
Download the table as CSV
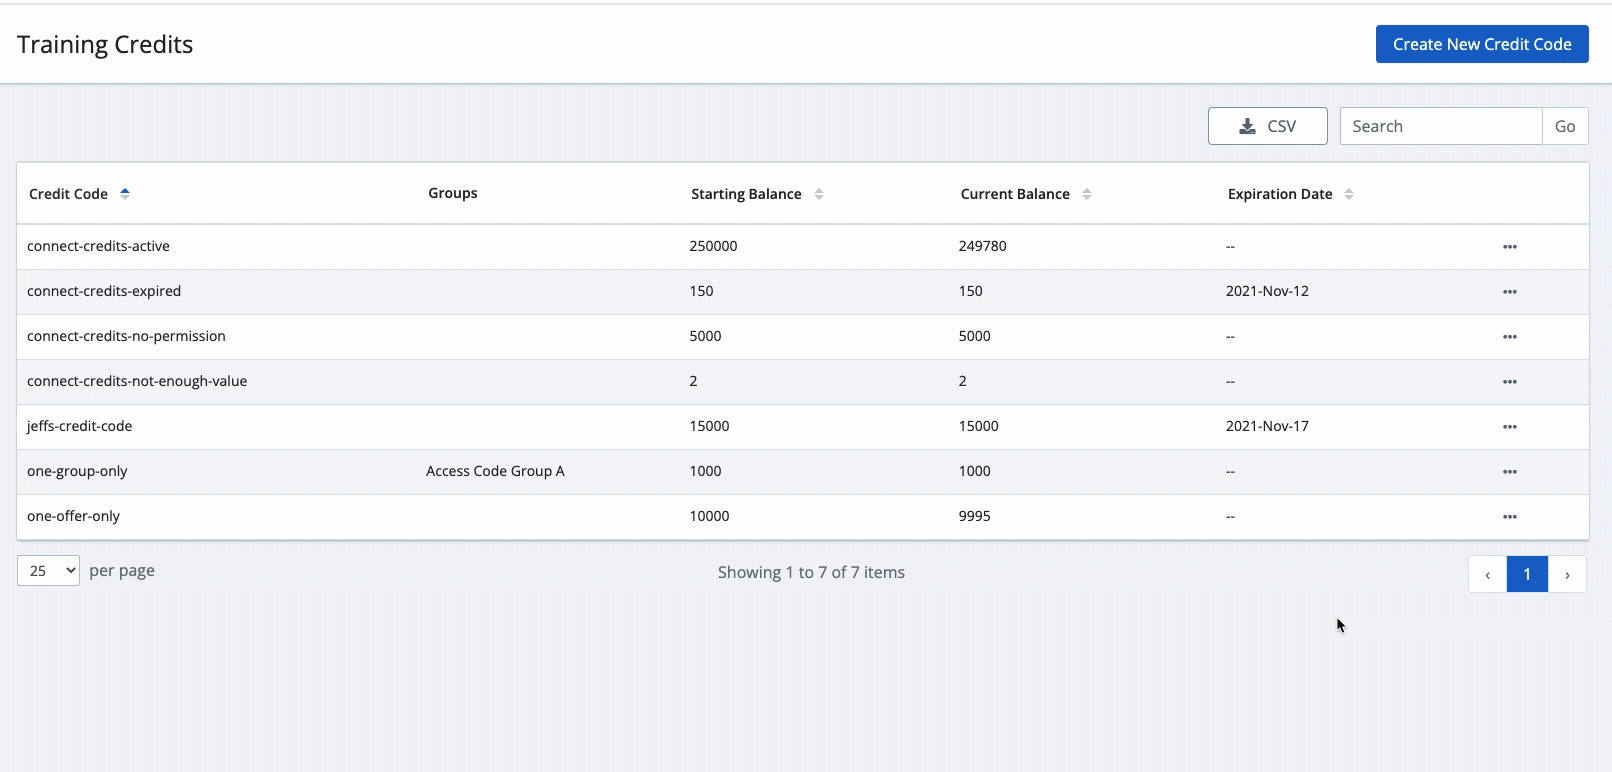point(1267,126)
